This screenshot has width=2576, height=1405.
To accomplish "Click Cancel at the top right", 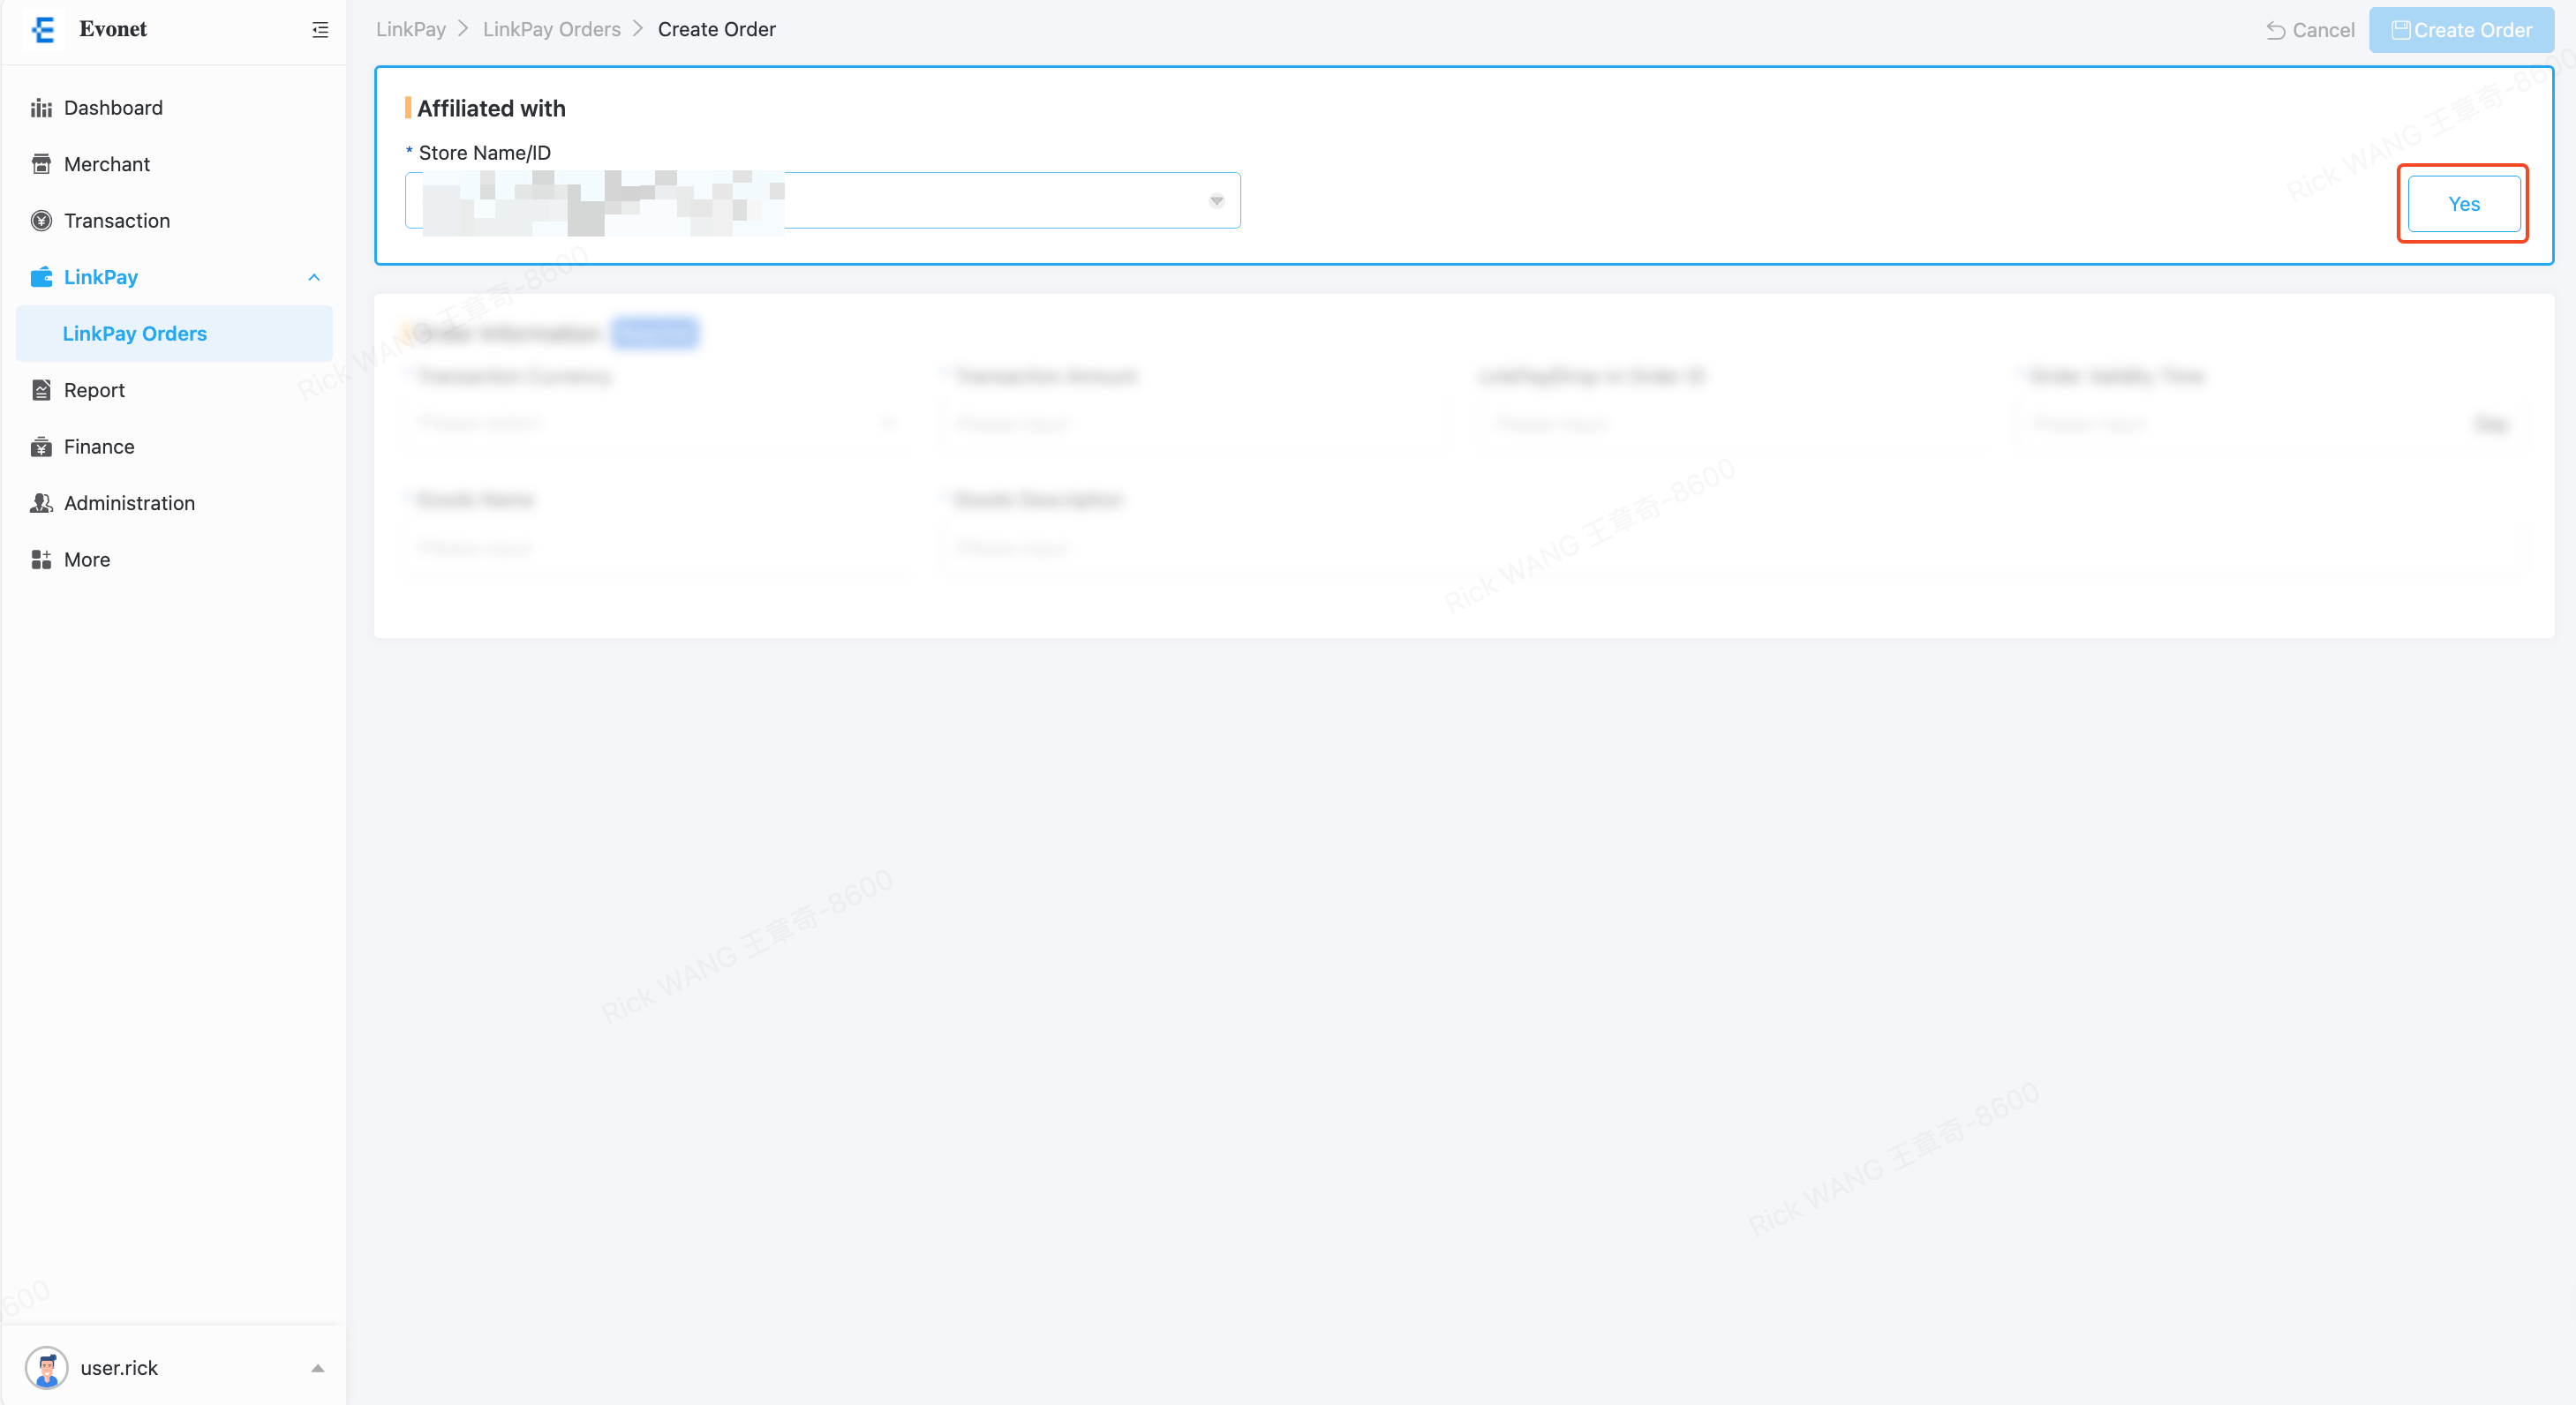I will (2310, 30).
